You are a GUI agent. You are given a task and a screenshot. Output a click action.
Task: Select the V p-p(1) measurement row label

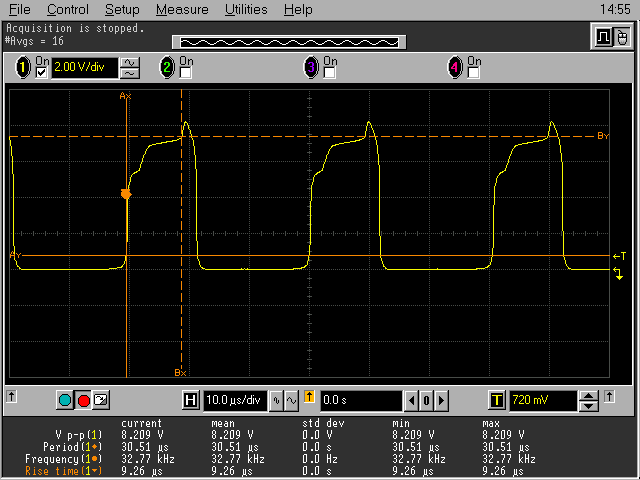coord(79,435)
